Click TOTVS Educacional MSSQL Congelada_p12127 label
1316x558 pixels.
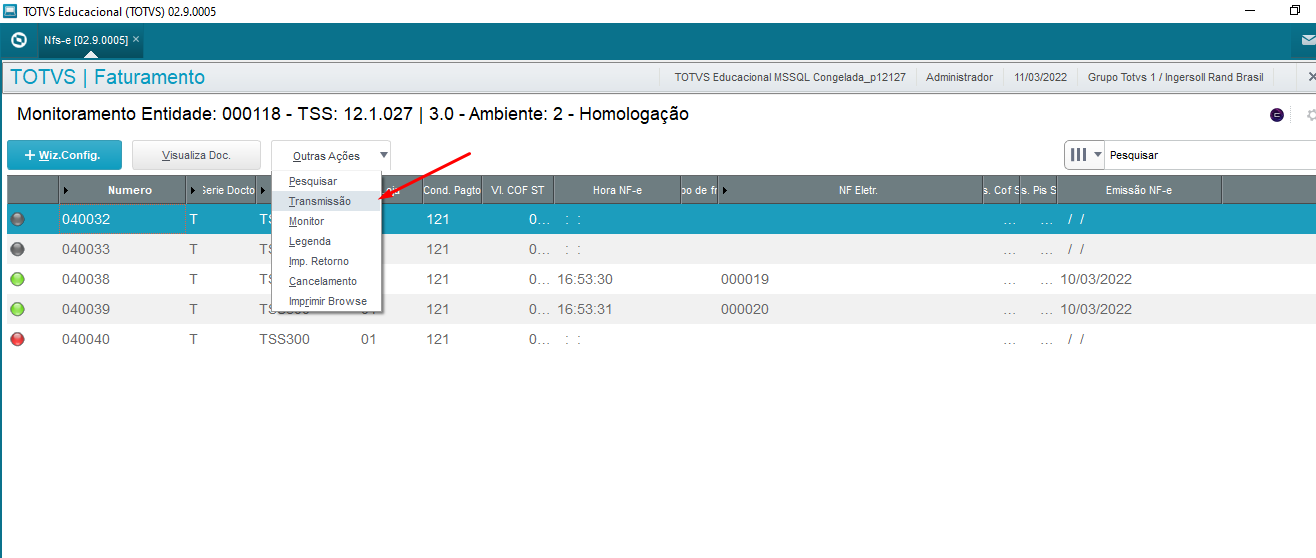tap(790, 77)
